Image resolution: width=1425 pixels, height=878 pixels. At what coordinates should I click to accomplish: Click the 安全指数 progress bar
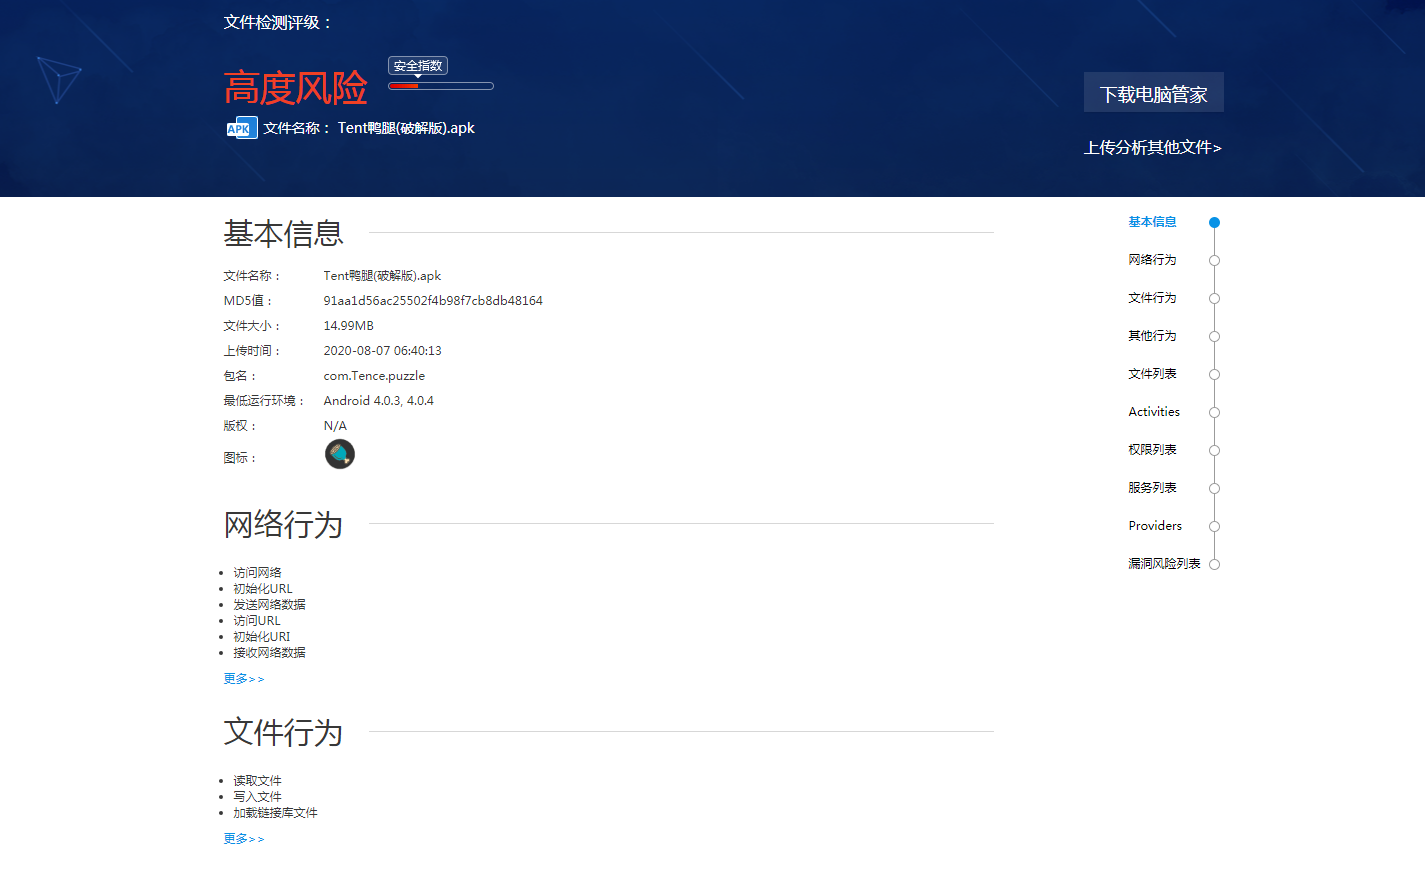(441, 86)
